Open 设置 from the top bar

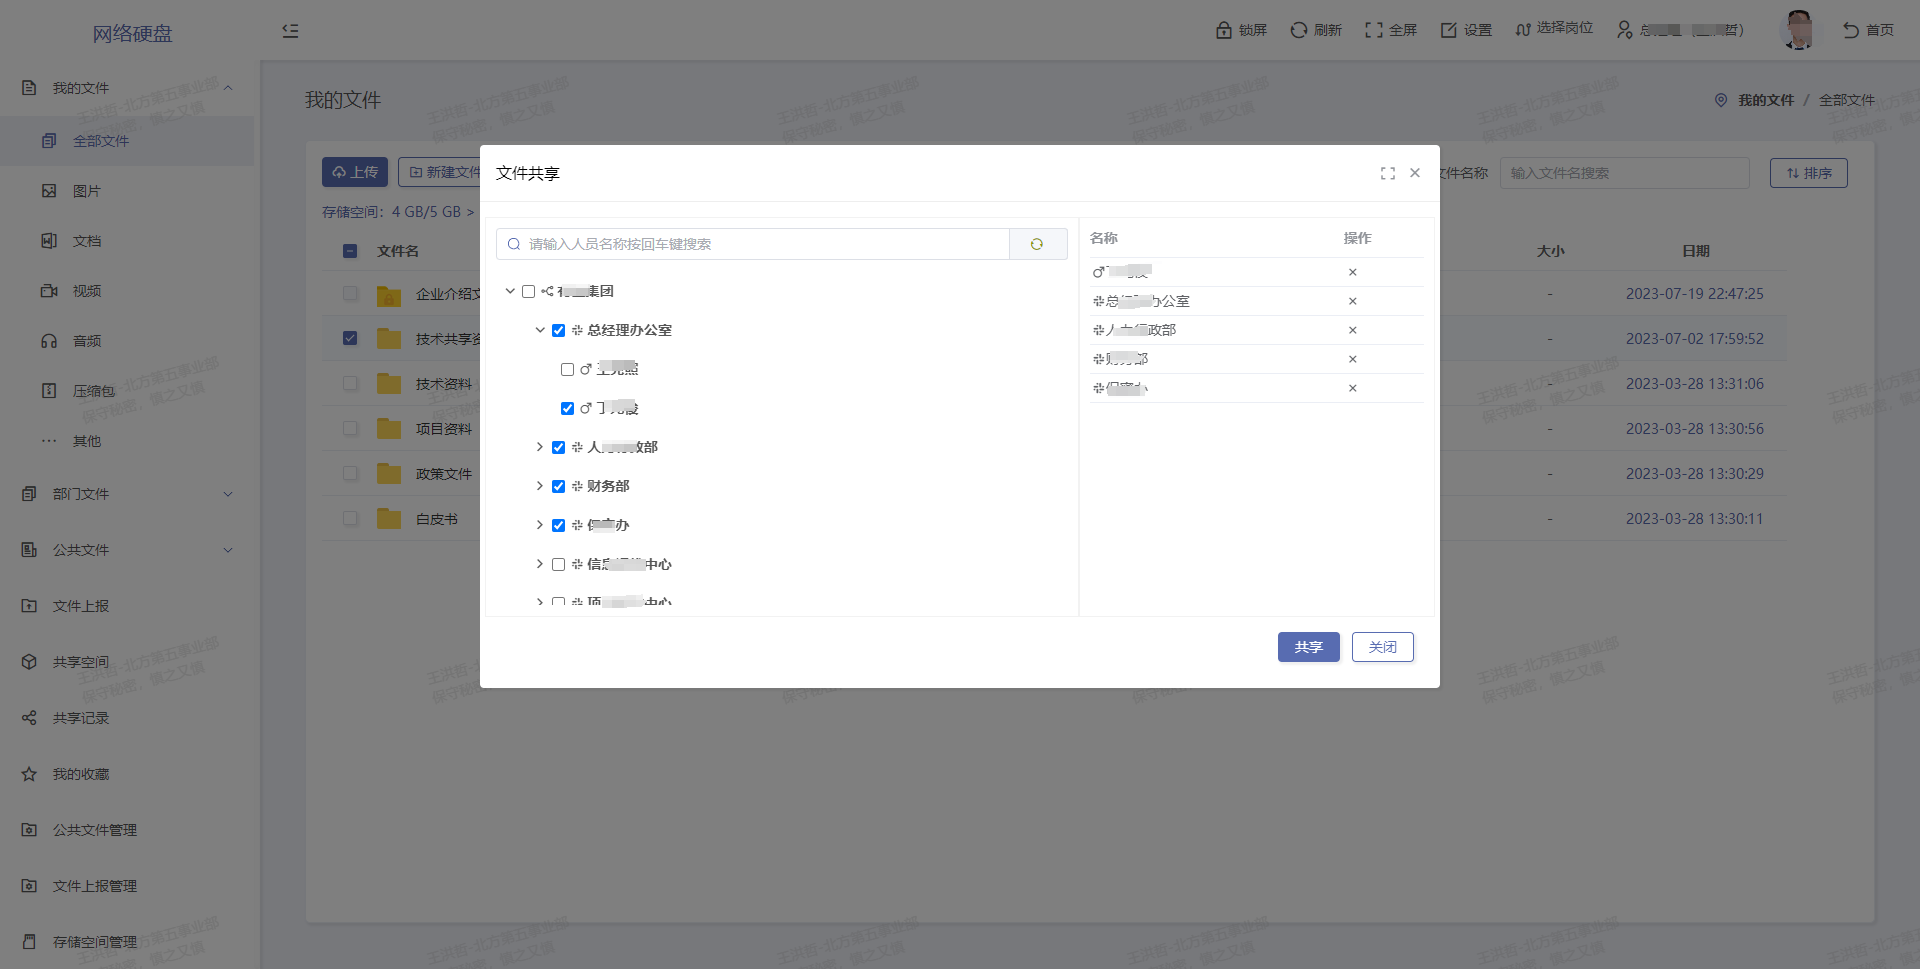click(x=1466, y=30)
